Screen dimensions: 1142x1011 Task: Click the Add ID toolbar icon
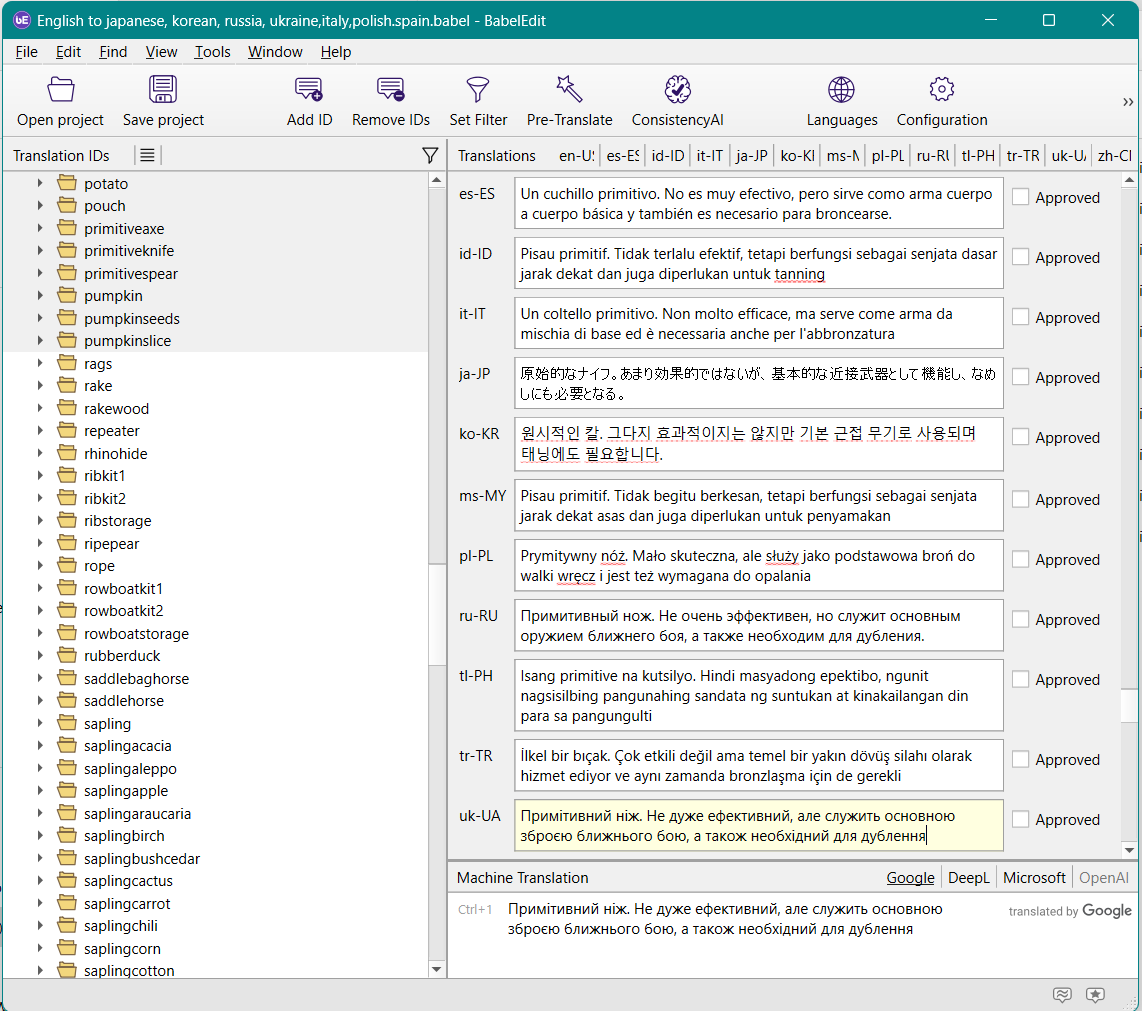click(x=309, y=90)
